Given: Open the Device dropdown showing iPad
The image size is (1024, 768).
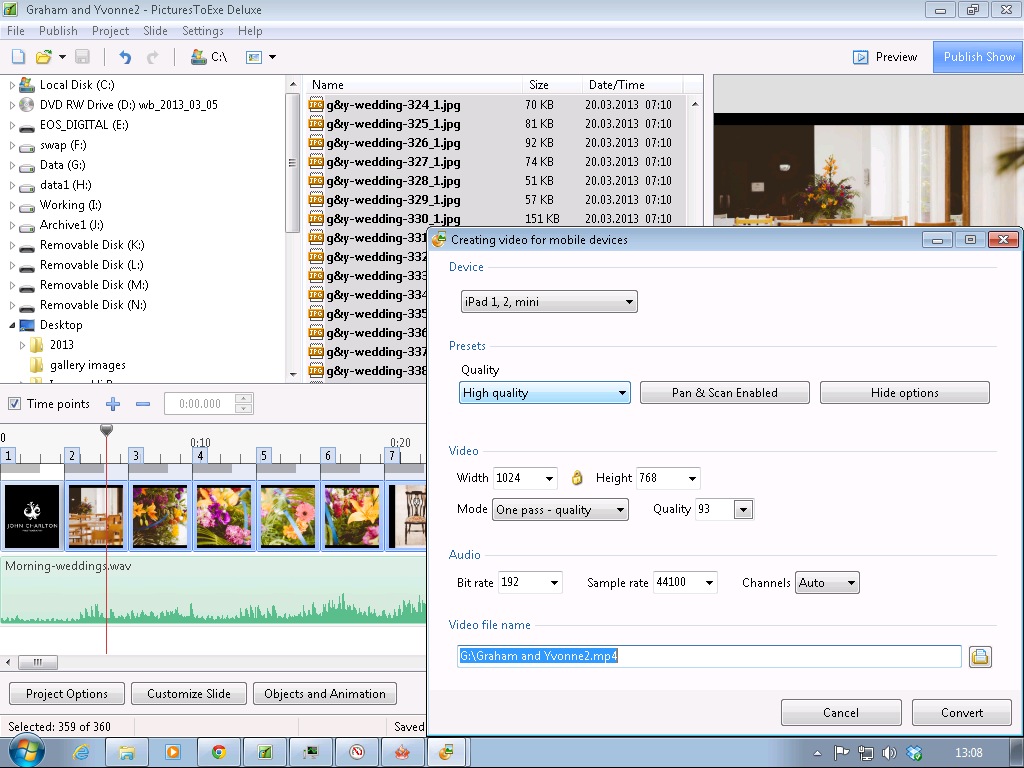Looking at the screenshot, I should coord(548,302).
